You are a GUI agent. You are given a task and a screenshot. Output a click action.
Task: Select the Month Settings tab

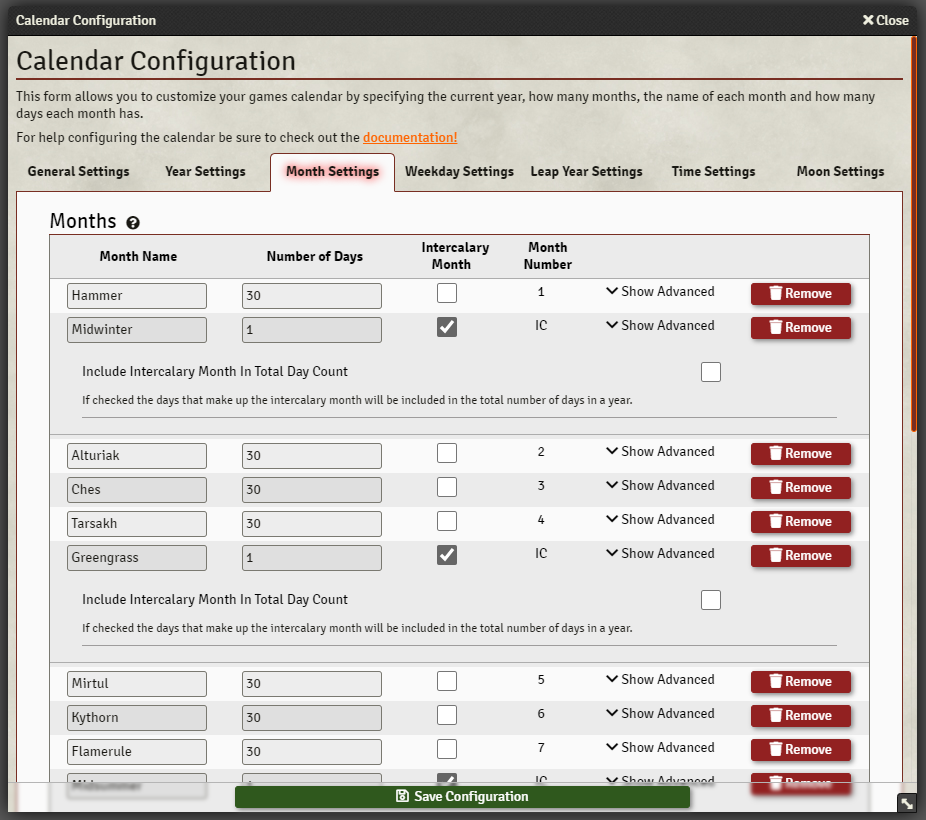tap(332, 172)
